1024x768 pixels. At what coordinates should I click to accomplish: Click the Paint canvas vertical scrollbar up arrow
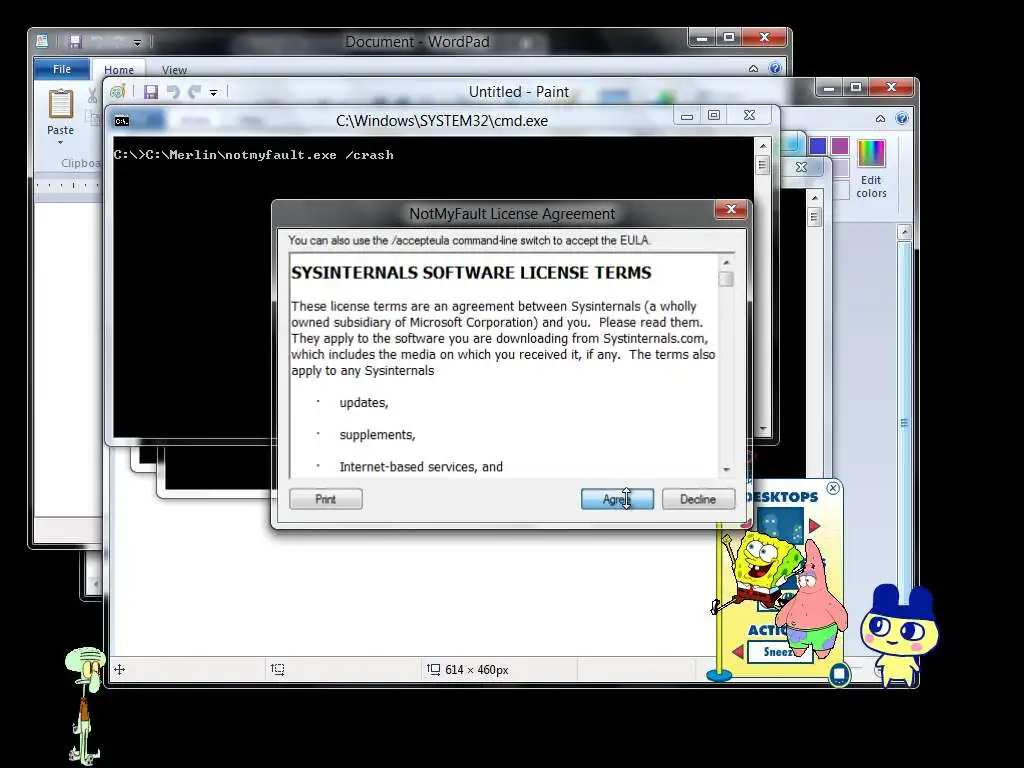click(904, 232)
